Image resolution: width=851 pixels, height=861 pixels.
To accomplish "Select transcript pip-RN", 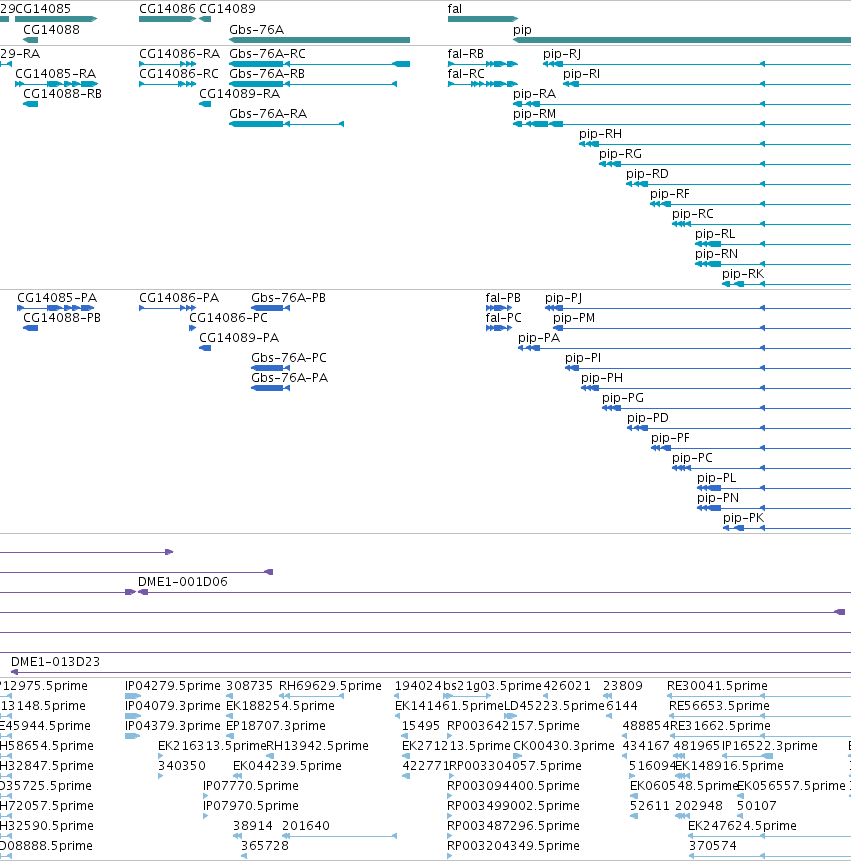I will [x=773, y=264].
